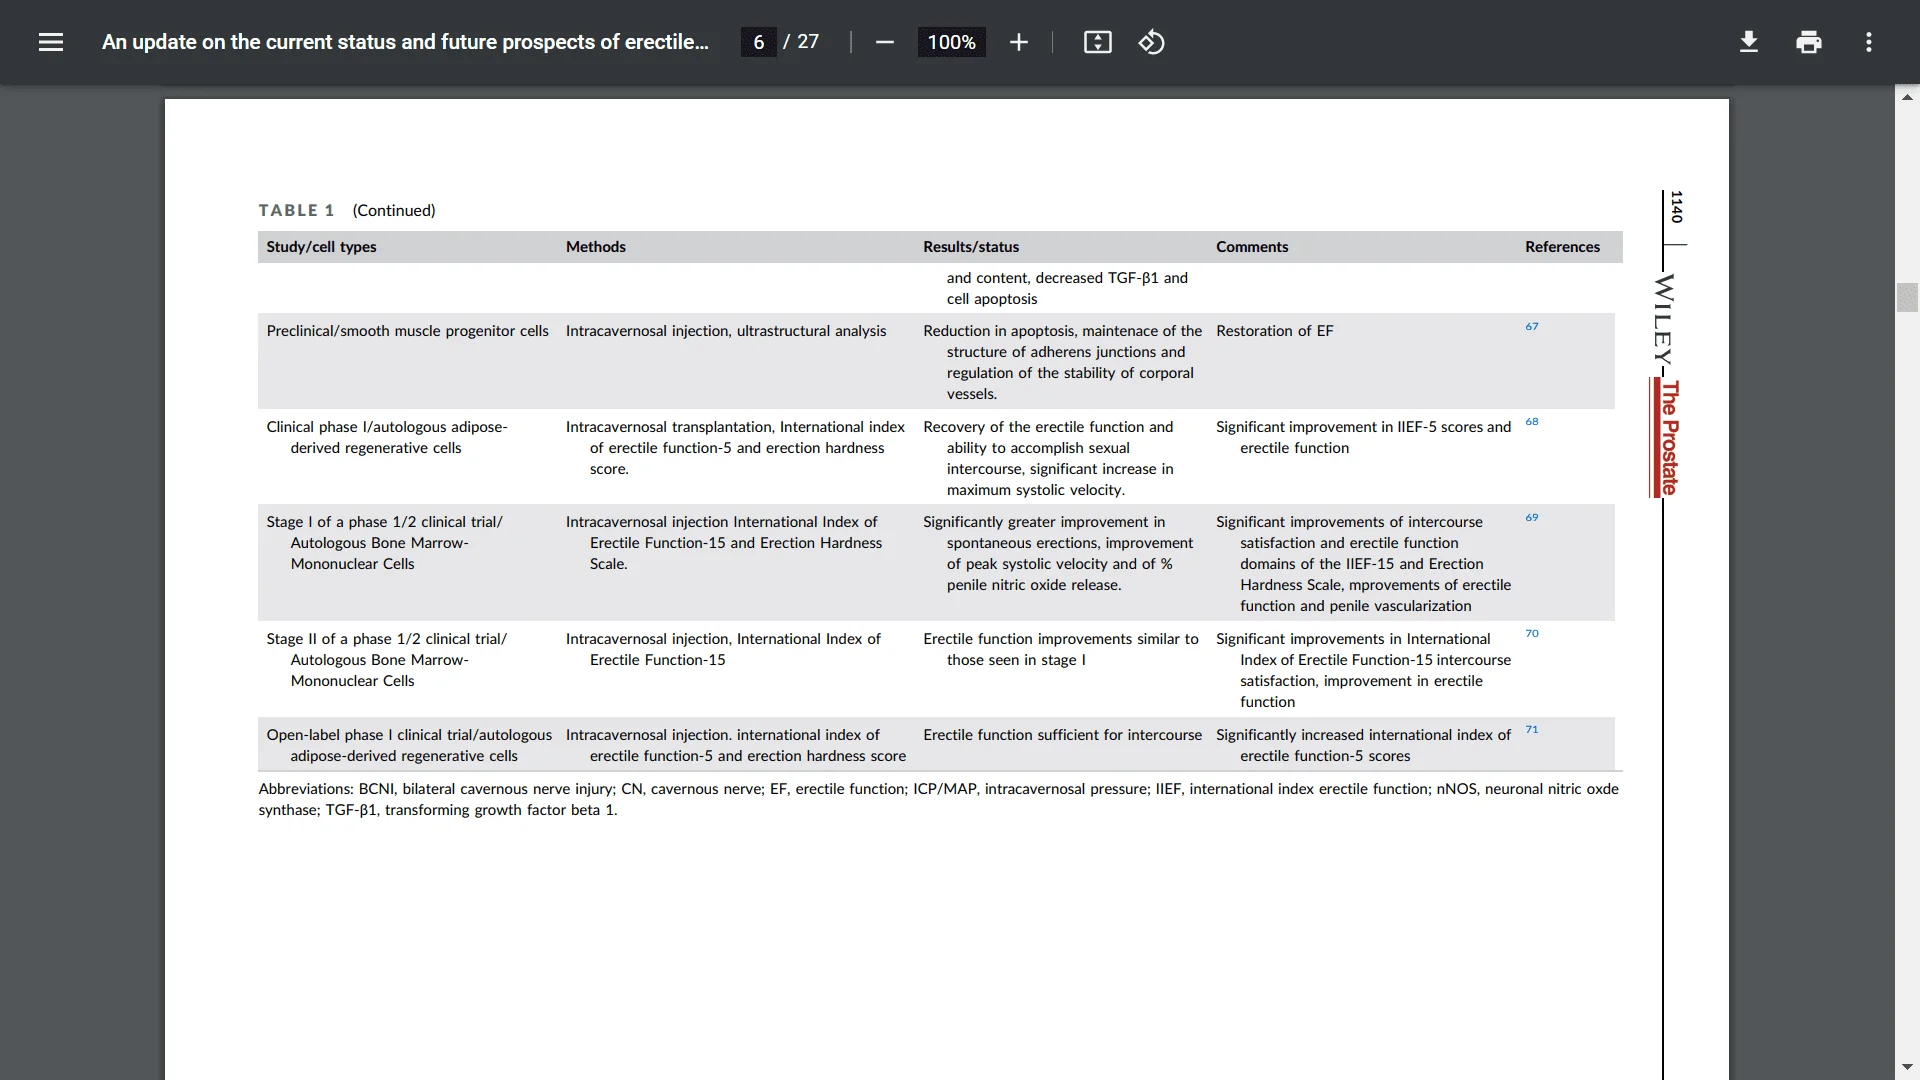Click the vertical scrollbar thumb
The width and height of the screenshot is (1920, 1080).
point(1907,298)
